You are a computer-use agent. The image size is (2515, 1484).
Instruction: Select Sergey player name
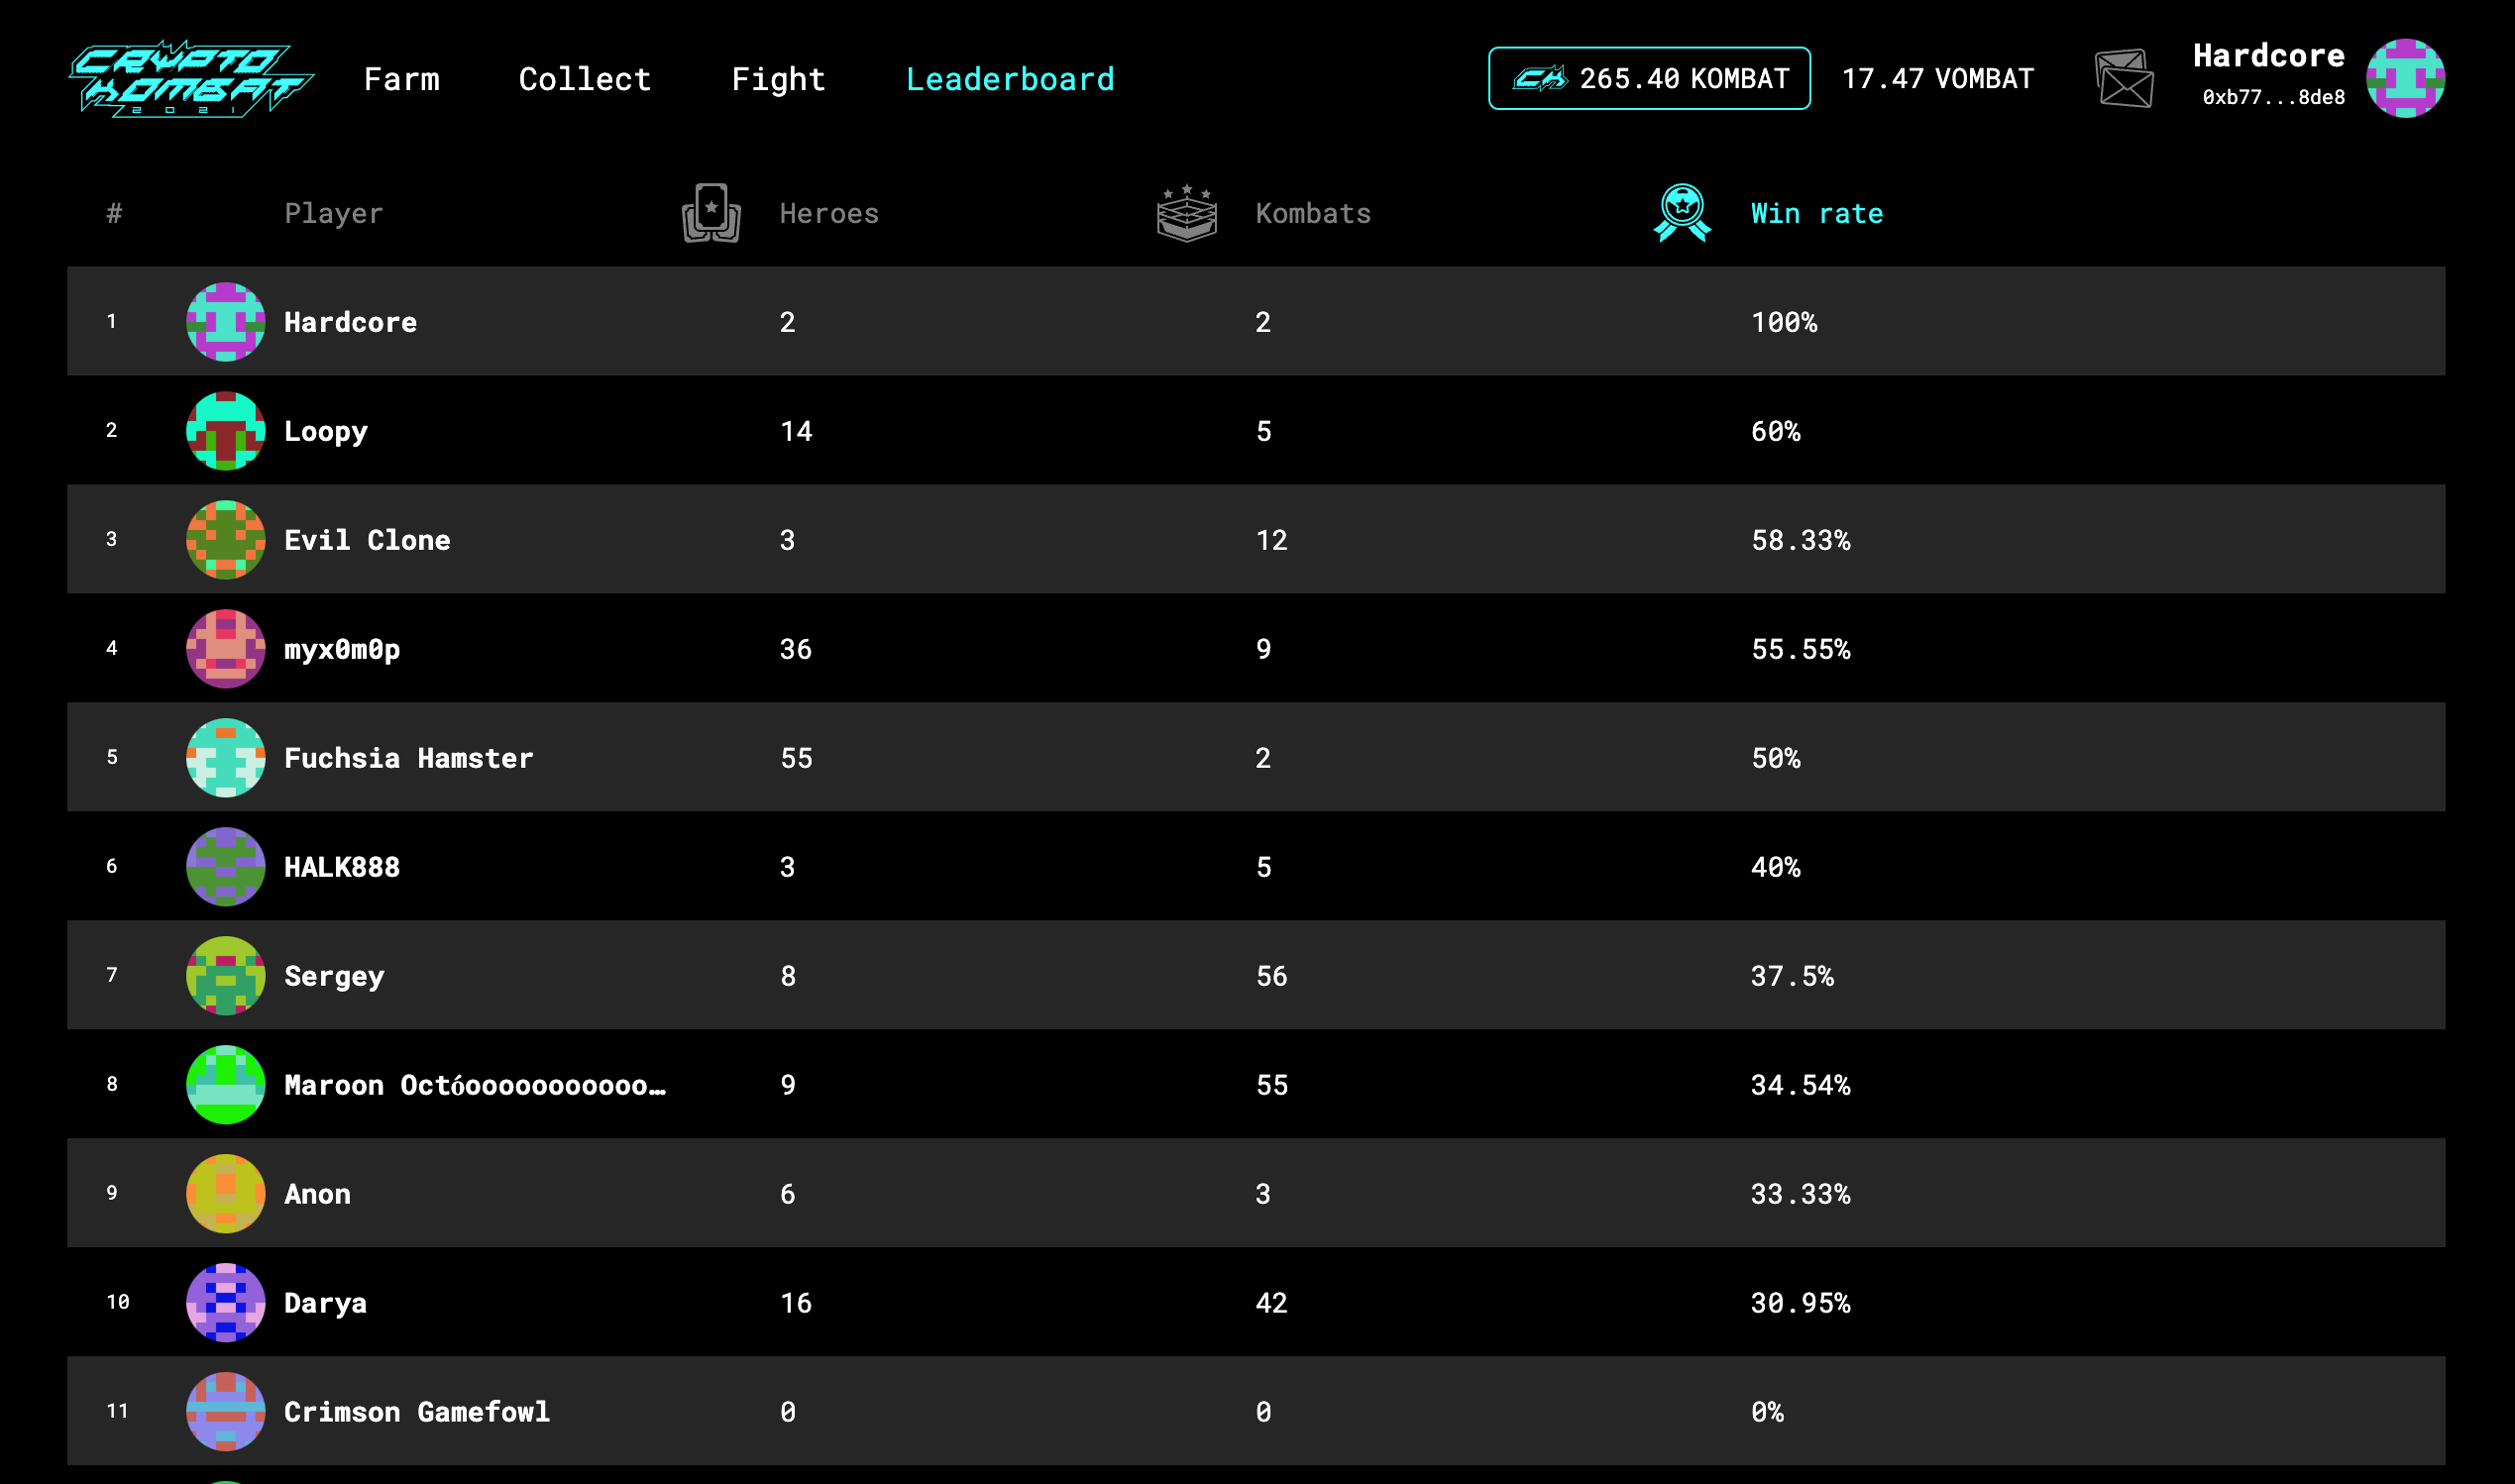(334, 976)
